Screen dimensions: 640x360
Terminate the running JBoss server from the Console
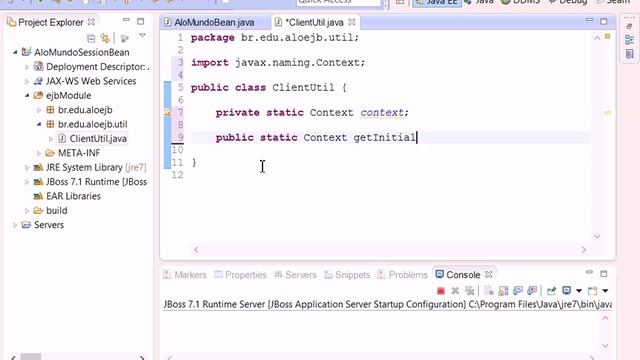(x=441, y=291)
